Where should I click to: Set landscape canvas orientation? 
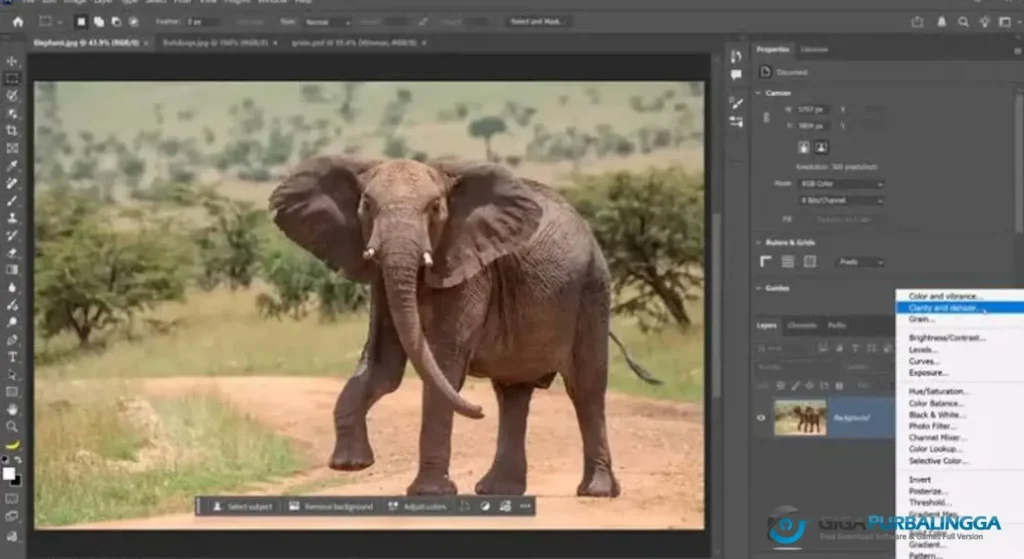click(x=821, y=148)
